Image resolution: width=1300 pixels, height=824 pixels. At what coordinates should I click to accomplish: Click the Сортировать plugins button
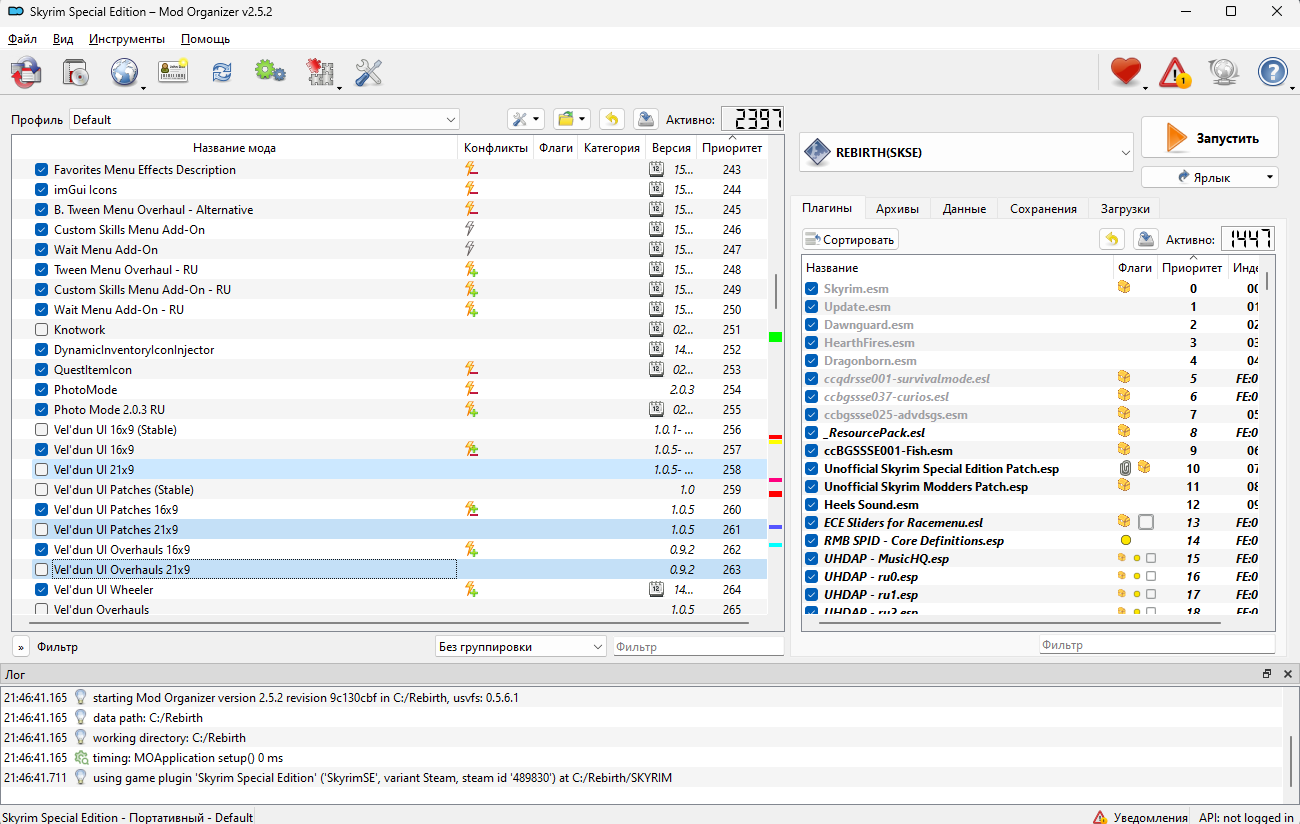point(850,239)
